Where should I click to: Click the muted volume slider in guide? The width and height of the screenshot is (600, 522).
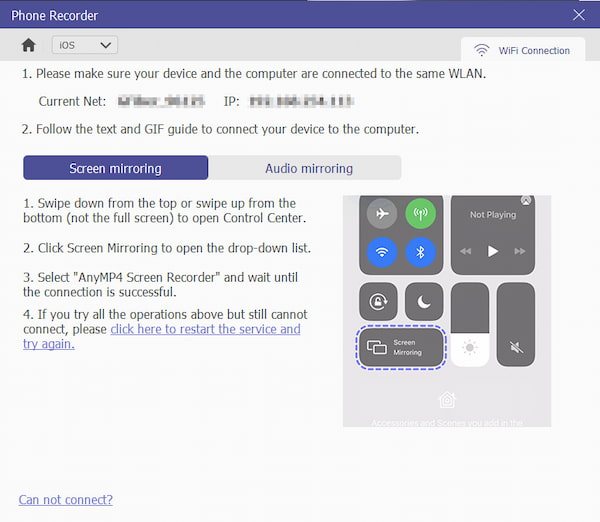click(x=516, y=325)
